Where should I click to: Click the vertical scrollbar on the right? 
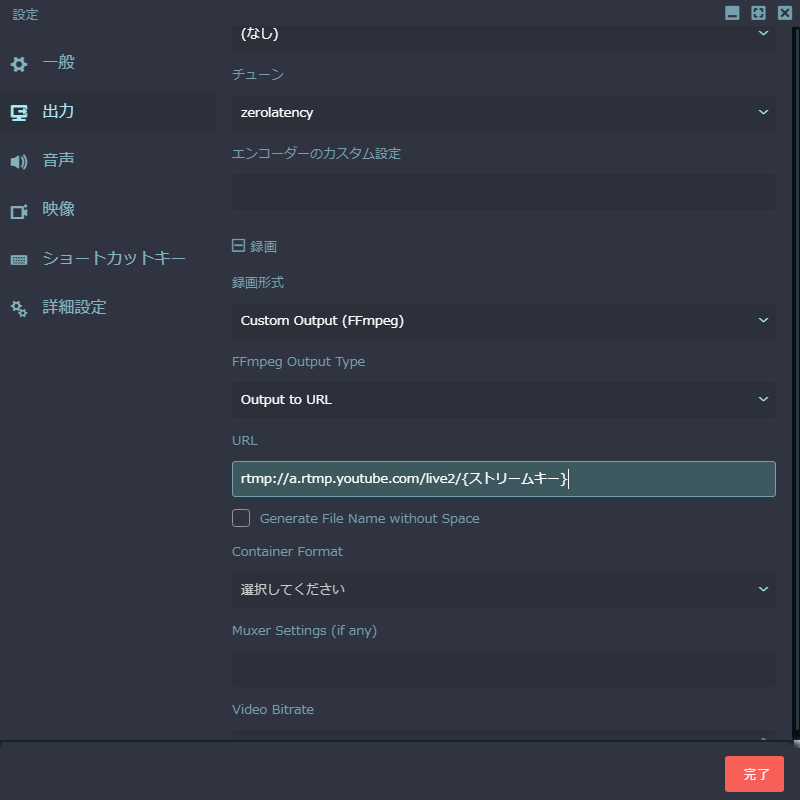(796, 378)
